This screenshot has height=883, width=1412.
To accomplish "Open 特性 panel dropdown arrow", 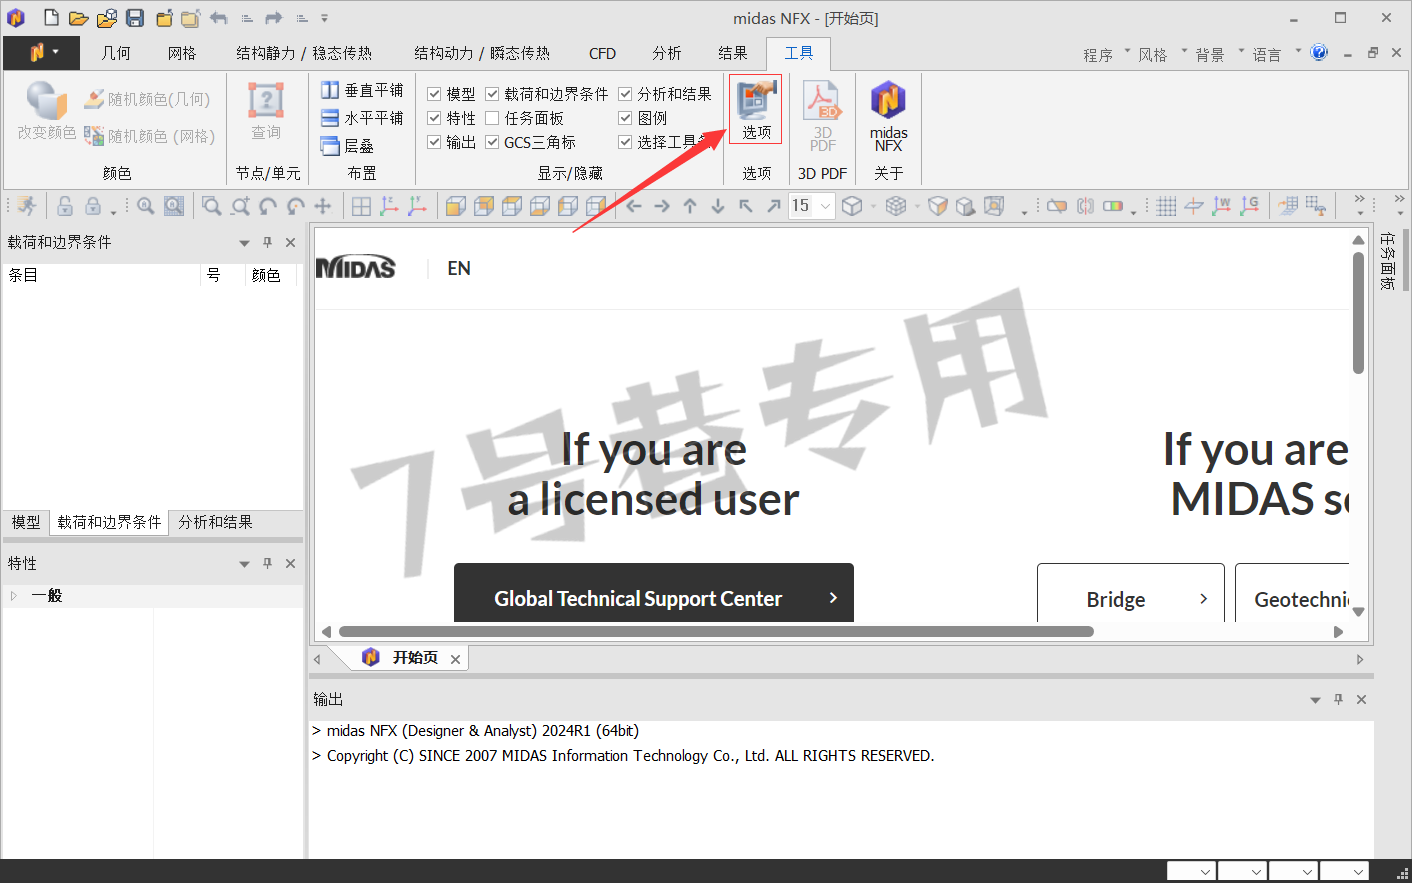I will point(244,564).
